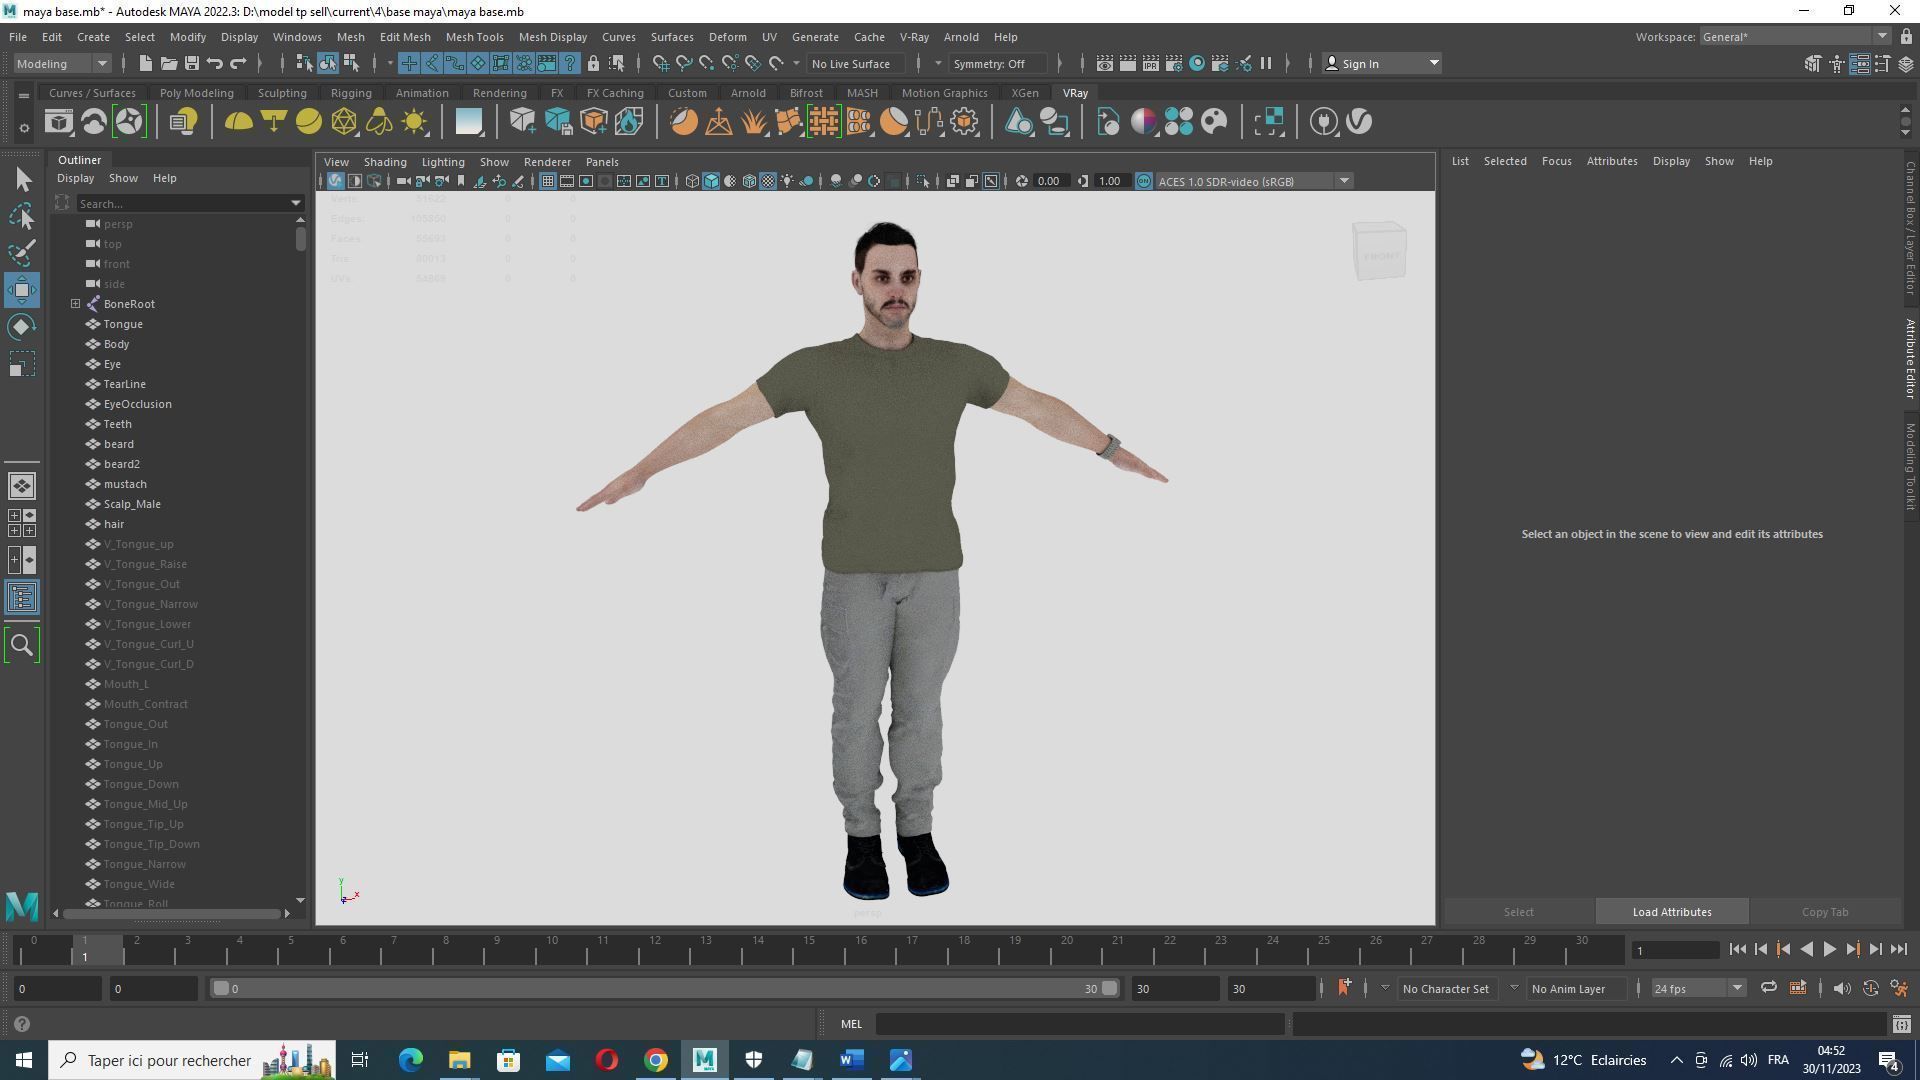Open the Attribute Editor Focus menu

(1556, 161)
